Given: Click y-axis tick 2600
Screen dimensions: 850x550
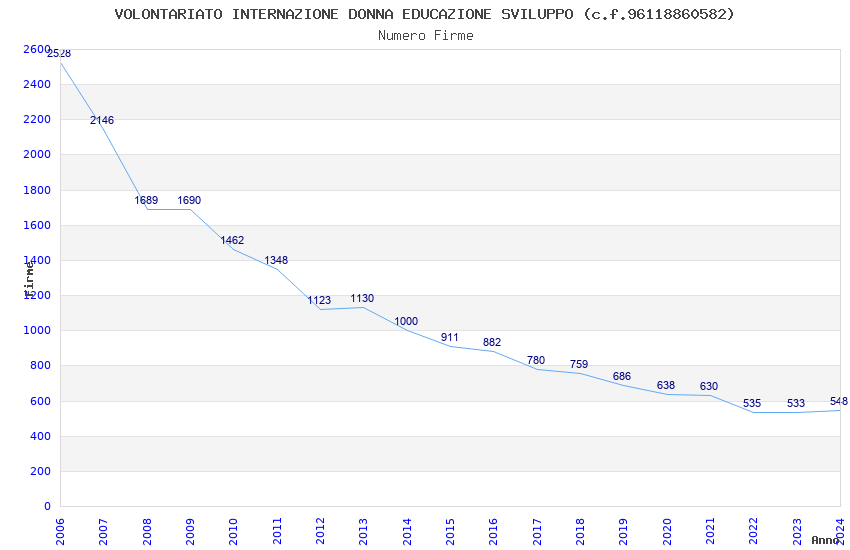Looking at the screenshot, I should 37,49.
